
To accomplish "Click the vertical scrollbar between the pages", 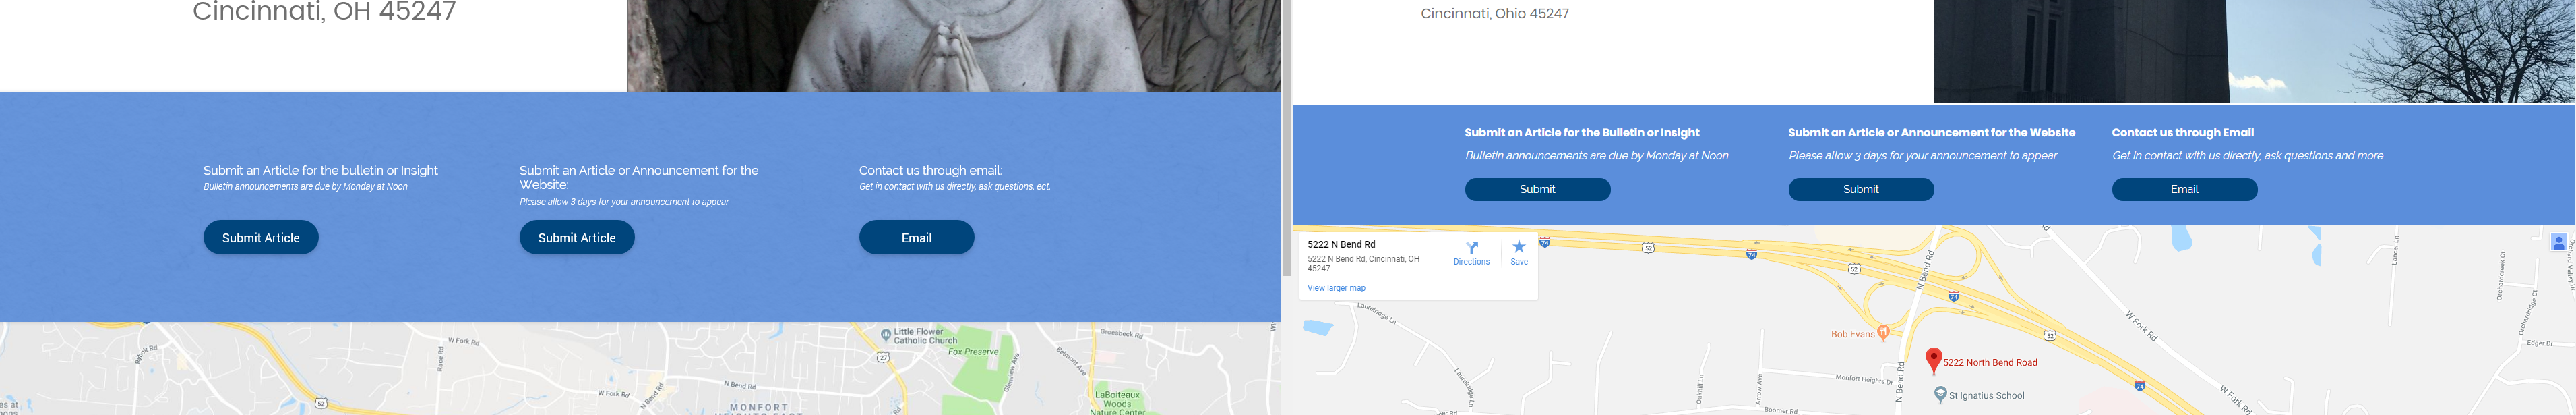I will 1287,138.
